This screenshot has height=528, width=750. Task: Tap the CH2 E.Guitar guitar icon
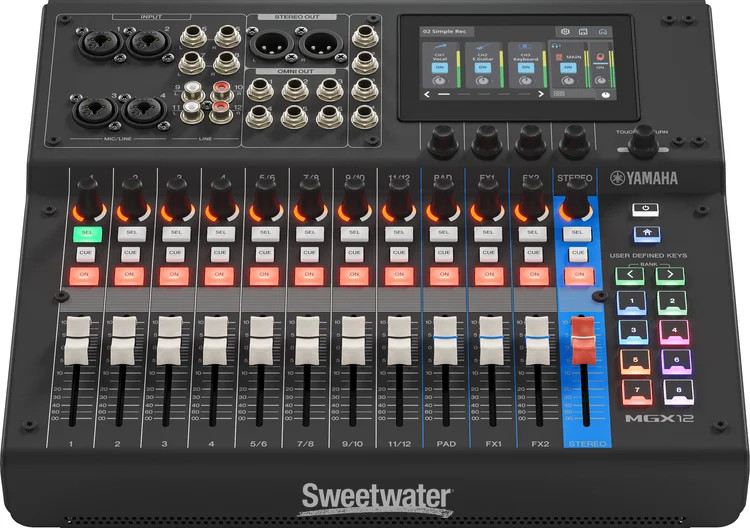coord(483,46)
